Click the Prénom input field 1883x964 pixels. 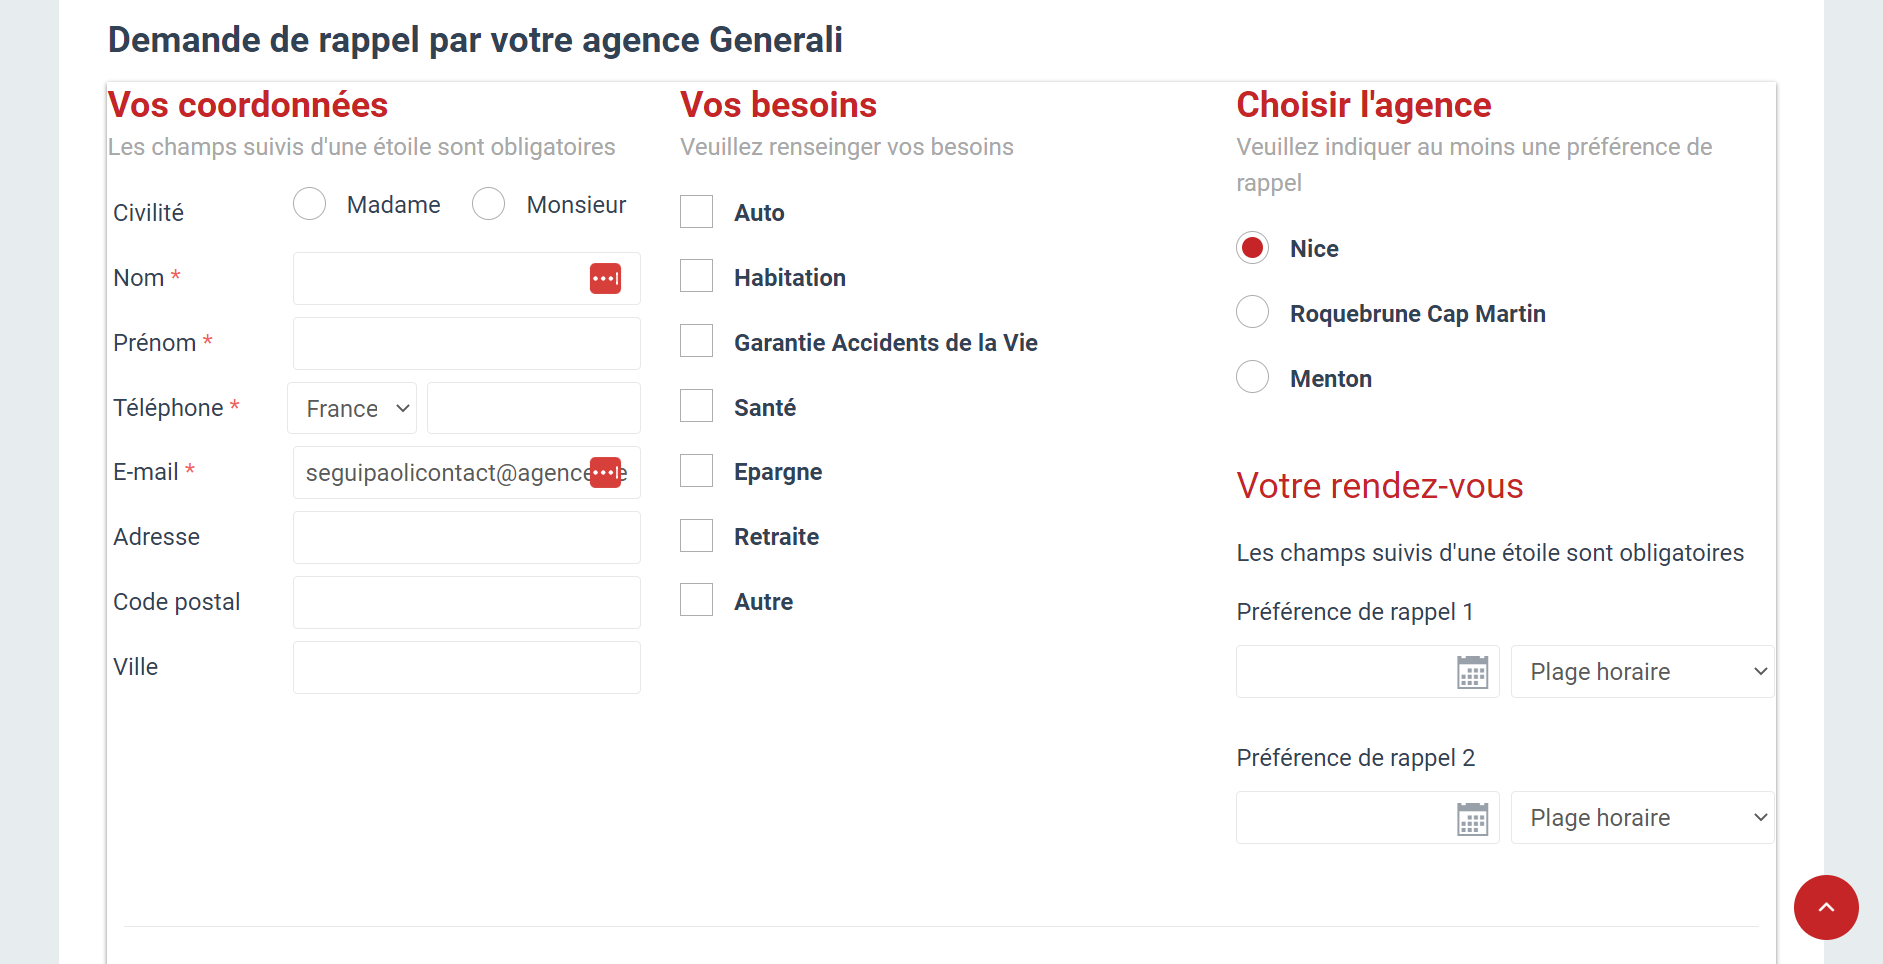(x=467, y=343)
